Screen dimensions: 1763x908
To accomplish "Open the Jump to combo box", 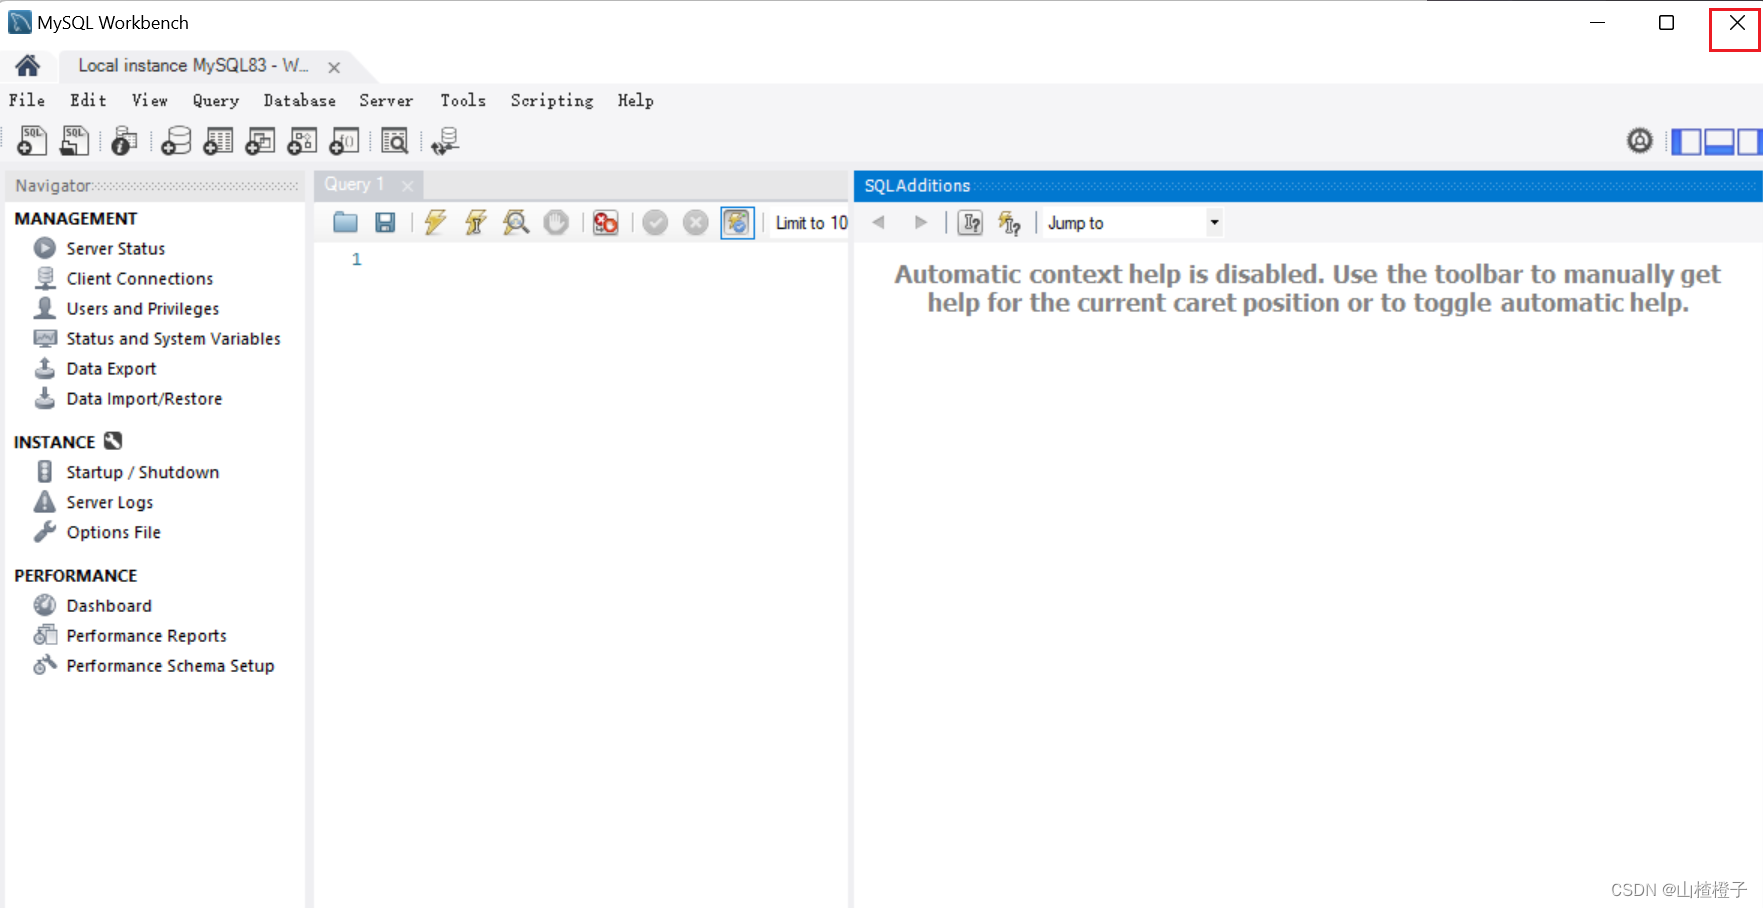I will pyautogui.click(x=1213, y=222).
